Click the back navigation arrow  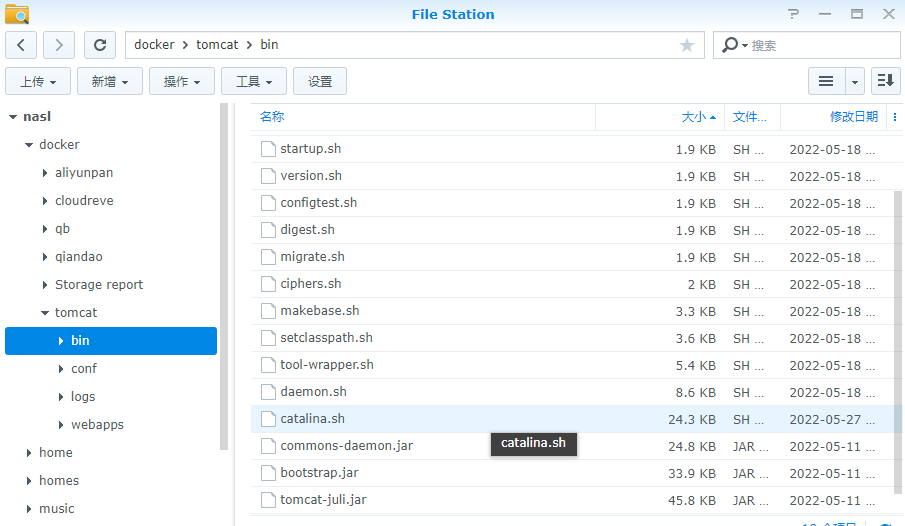22,45
